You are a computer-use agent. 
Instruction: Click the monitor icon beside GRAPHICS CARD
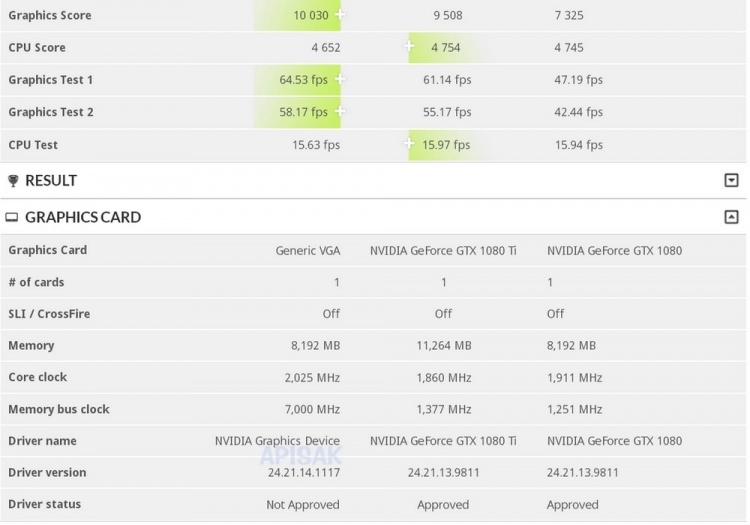[x=13, y=217]
